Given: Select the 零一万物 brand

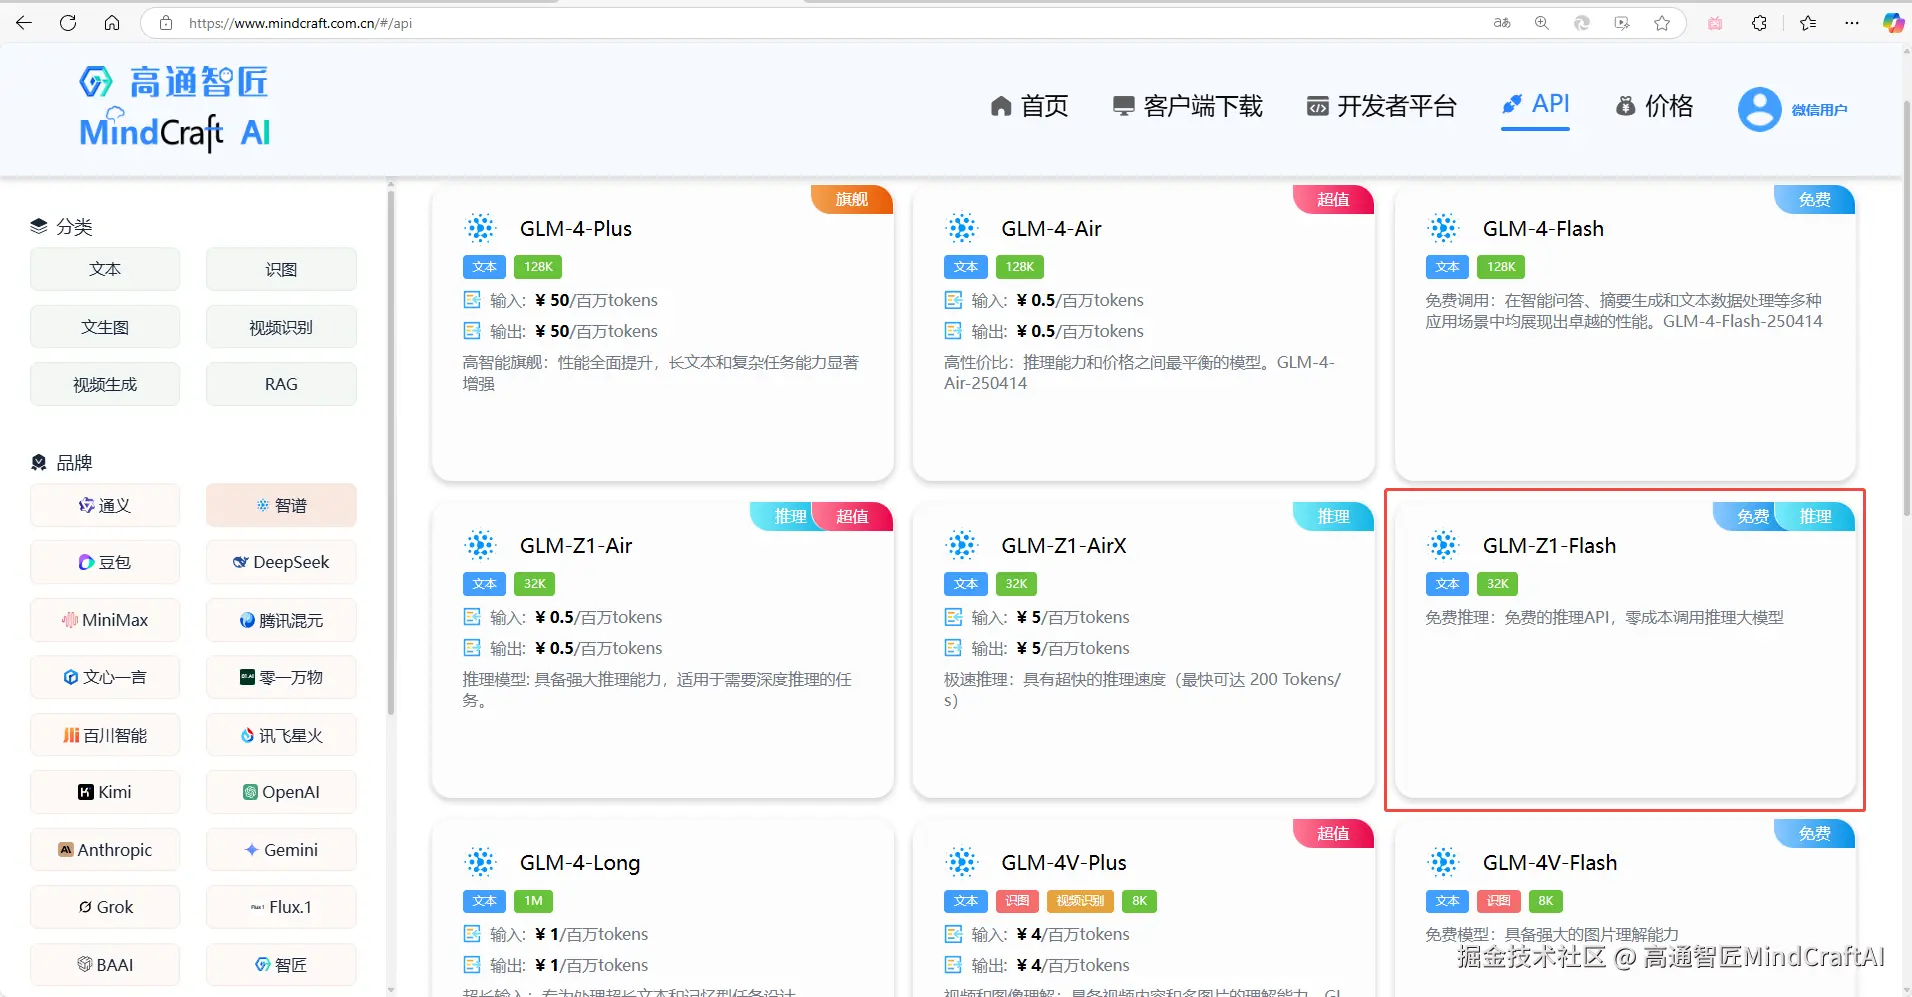Looking at the screenshot, I should click(x=281, y=677).
